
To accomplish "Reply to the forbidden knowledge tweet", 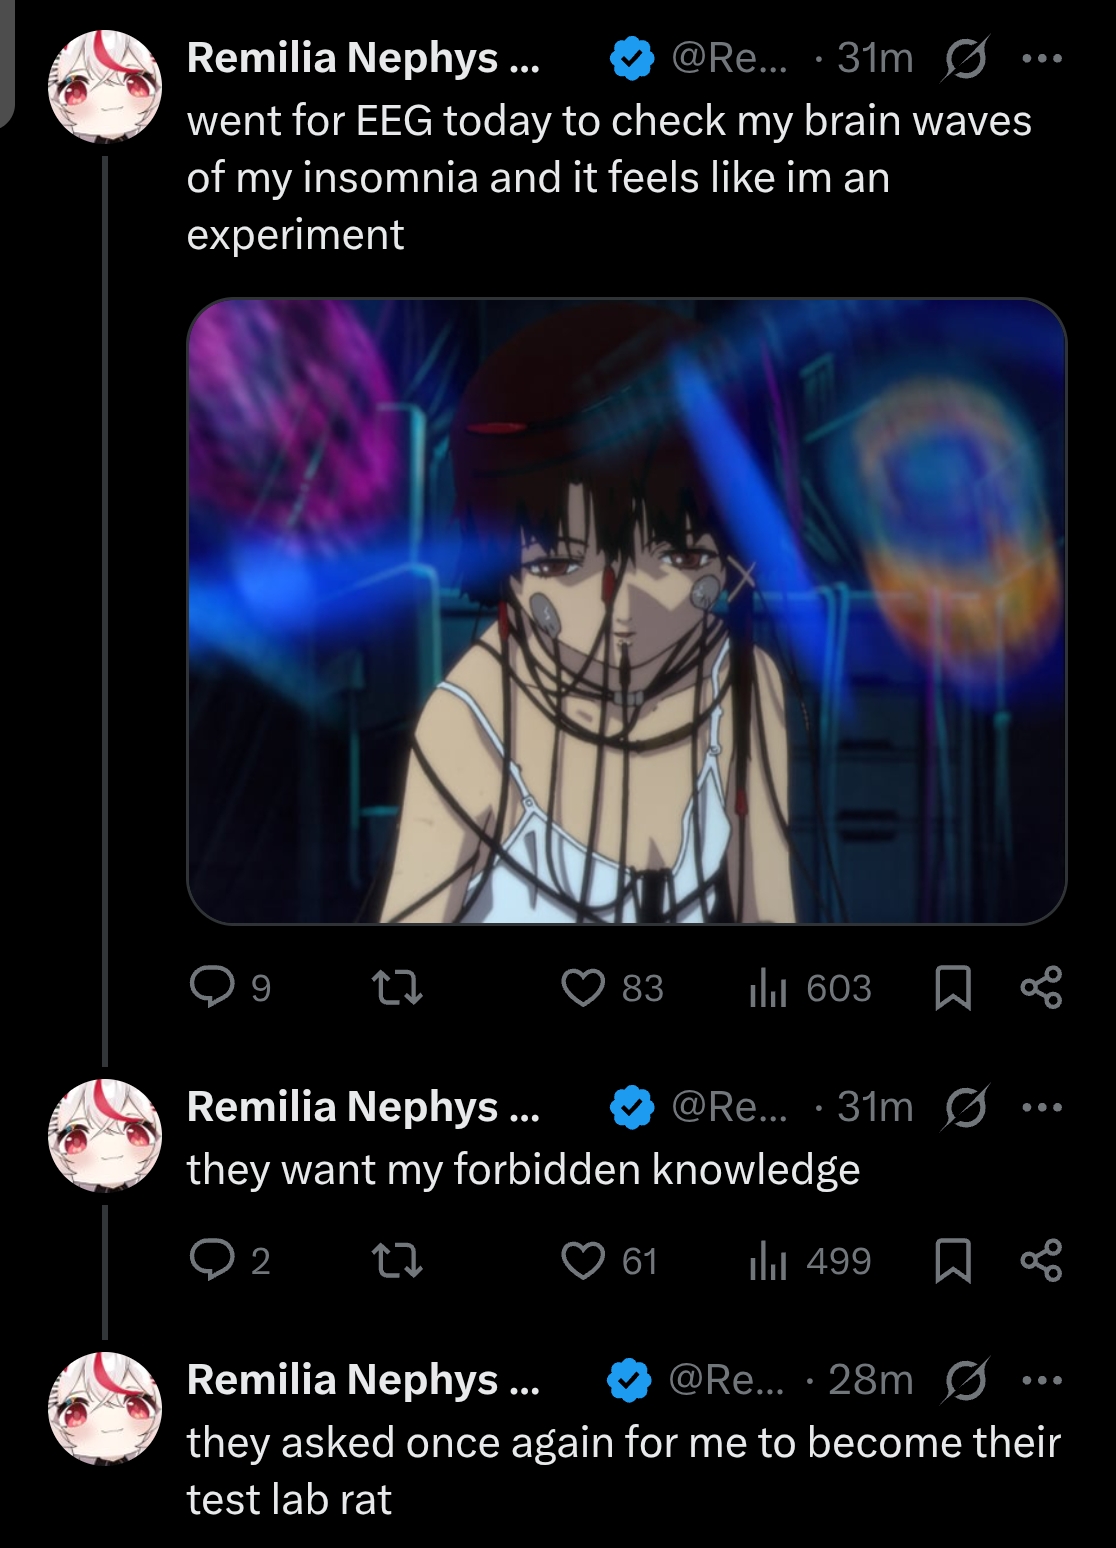I will pyautogui.click(x=212, y=1261).
